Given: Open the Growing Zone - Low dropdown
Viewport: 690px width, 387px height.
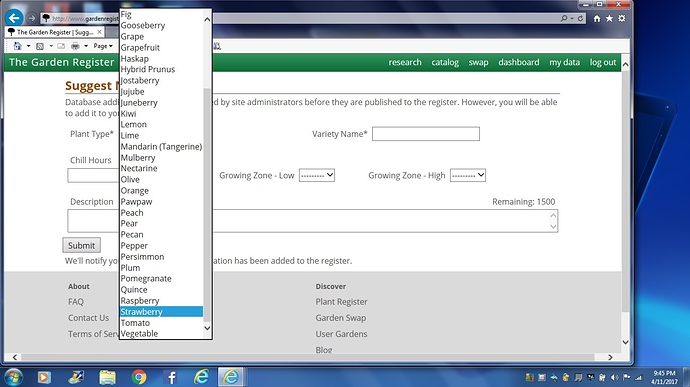Looking at the screenshot, I should coord(317,175).
